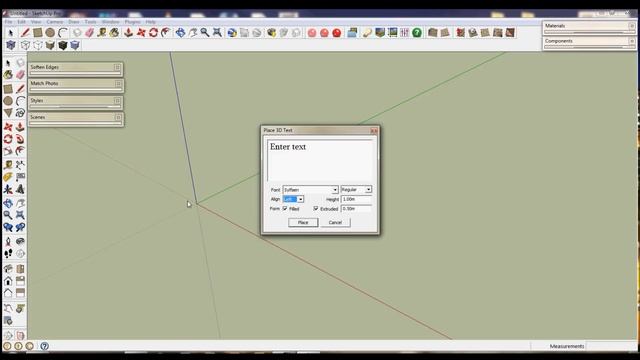The width and height of the screenshot is (640, 360).
Task: Select the Dimension tool in left palette
Action: point(20,165)
